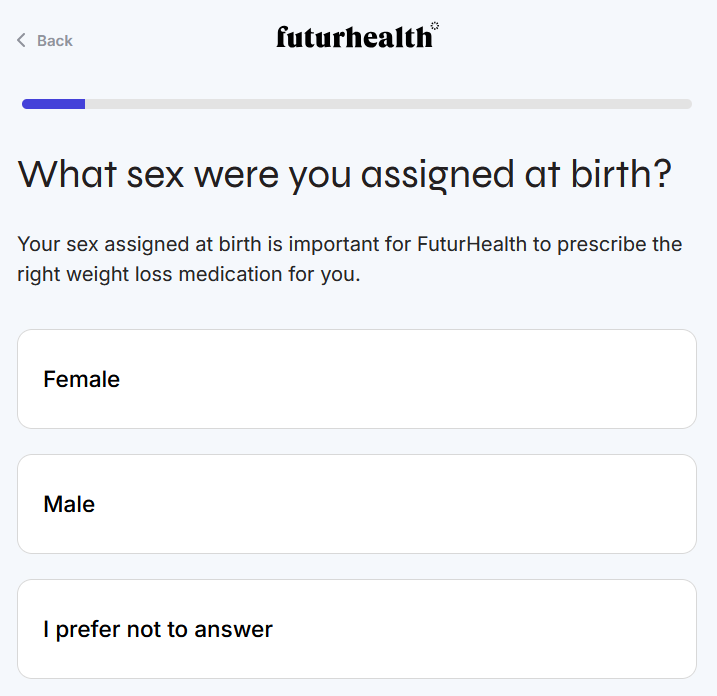Click the back chevron arrow icon
The width and height of the screenshot is (717, 696).
(x=21, y=40)
